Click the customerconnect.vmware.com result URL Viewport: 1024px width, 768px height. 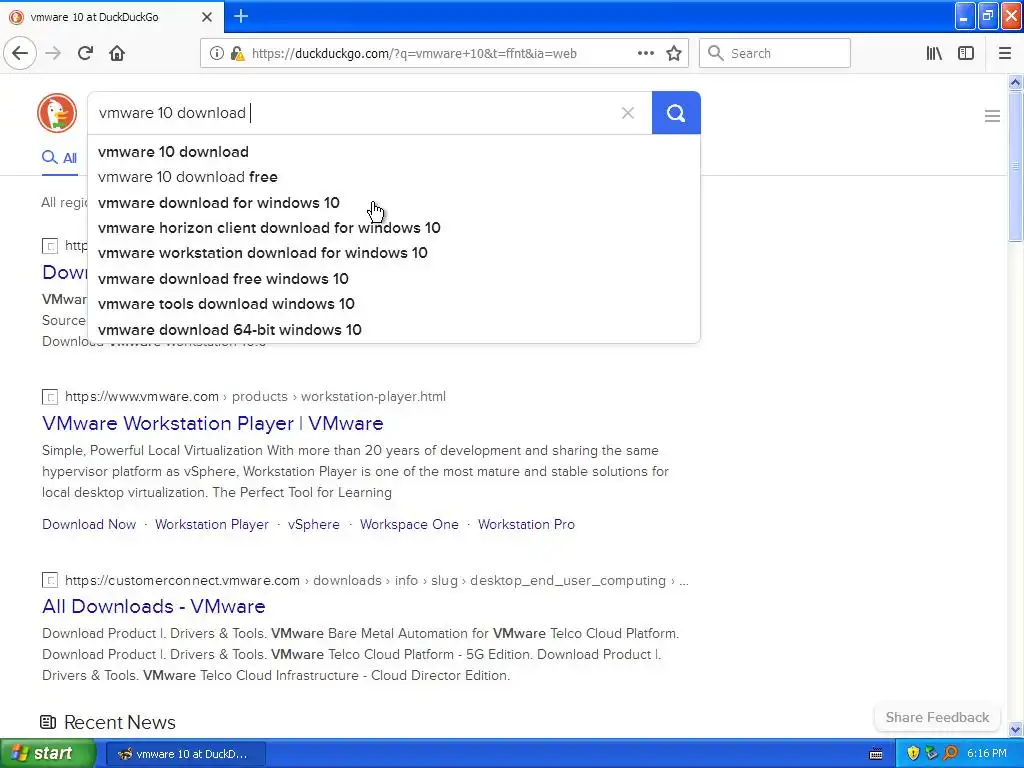pyautogui.click(x=376, y=580)
